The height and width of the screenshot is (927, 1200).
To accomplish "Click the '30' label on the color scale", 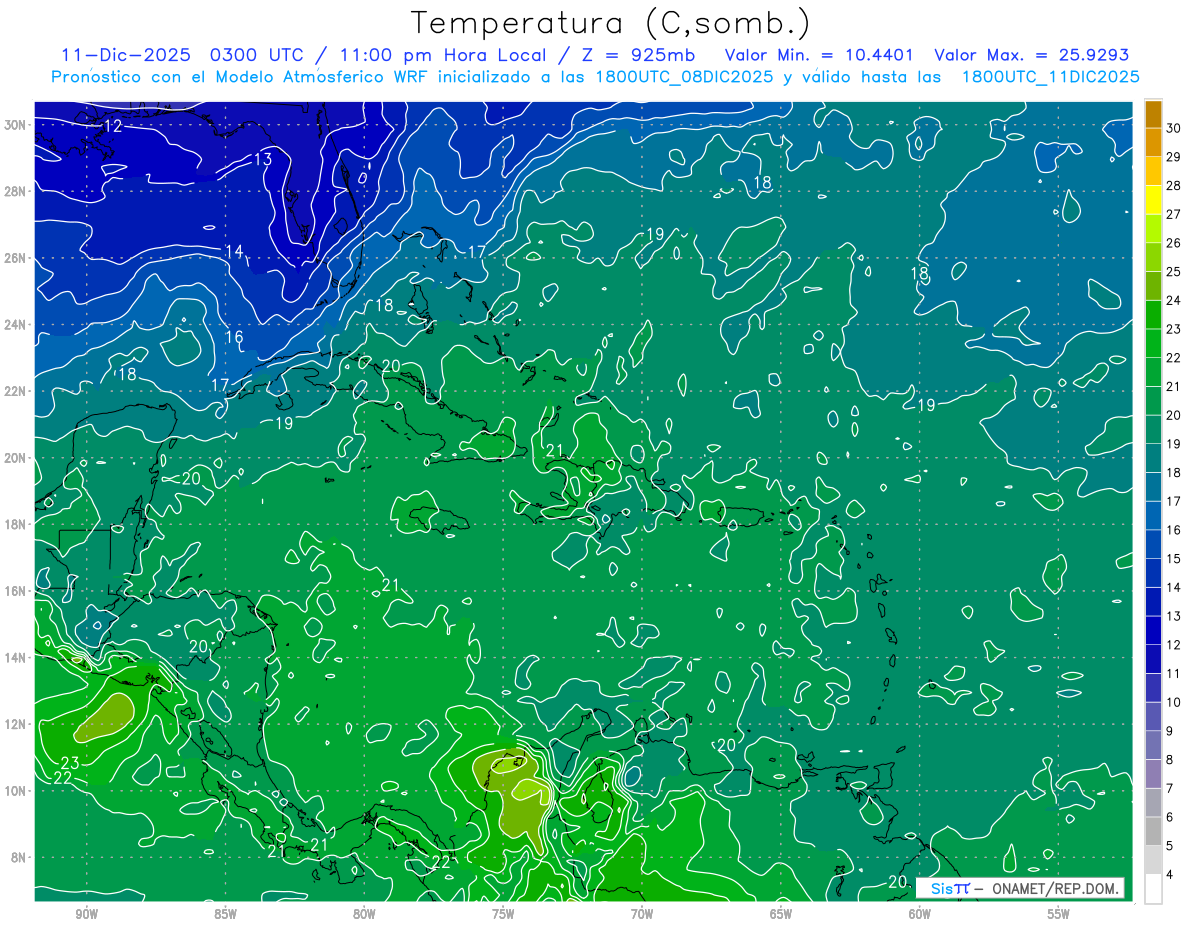I will coord(1173,127).
